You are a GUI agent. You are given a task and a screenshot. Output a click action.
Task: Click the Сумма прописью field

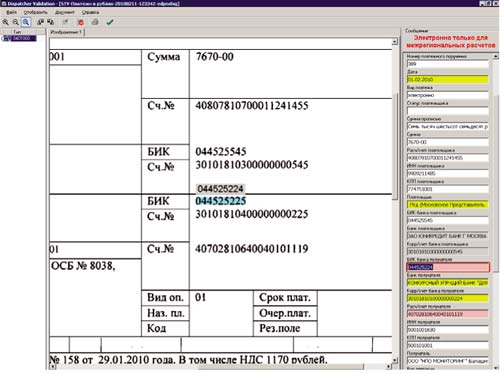pyautogui.click(x=447, y=126)
